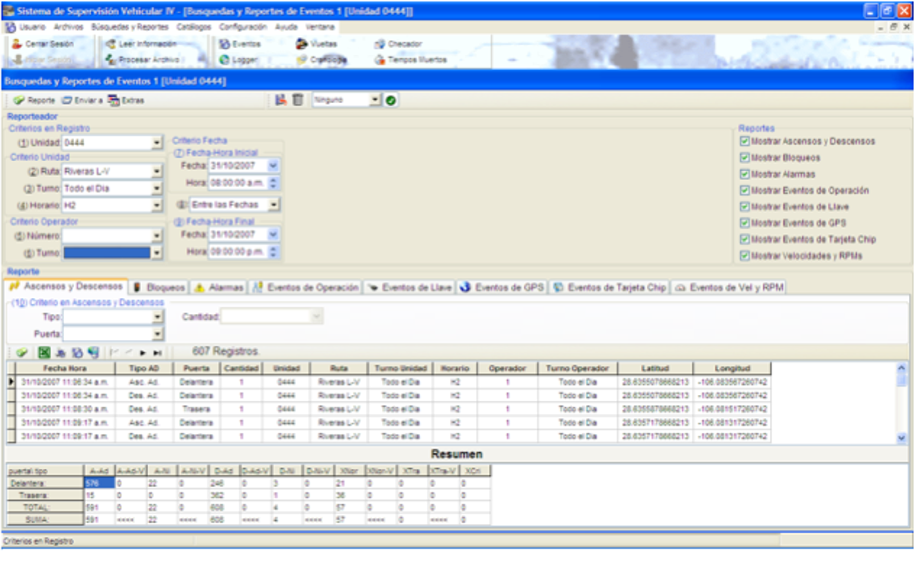Click the Reporte button
Viewport: 915px width, 572px height.
(x=35, y=100)
